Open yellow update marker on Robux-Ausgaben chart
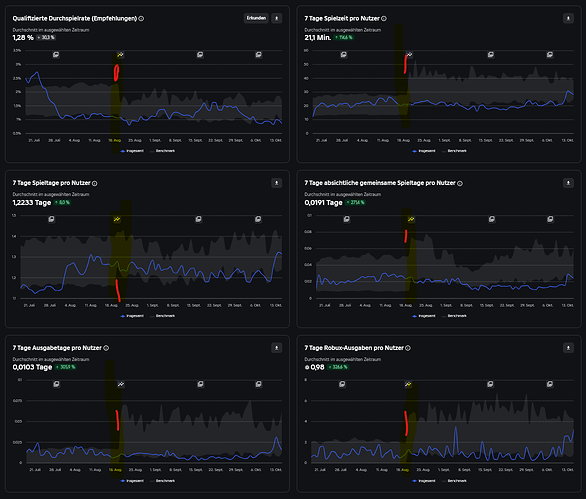Screen dimensions: 586x499 [x=408, y=384]
